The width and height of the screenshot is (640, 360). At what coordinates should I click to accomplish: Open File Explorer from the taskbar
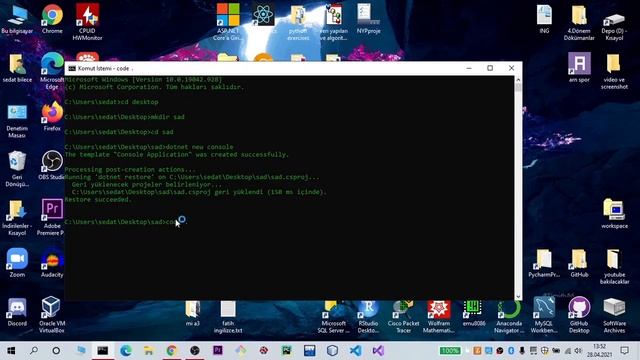coord(149,351)
